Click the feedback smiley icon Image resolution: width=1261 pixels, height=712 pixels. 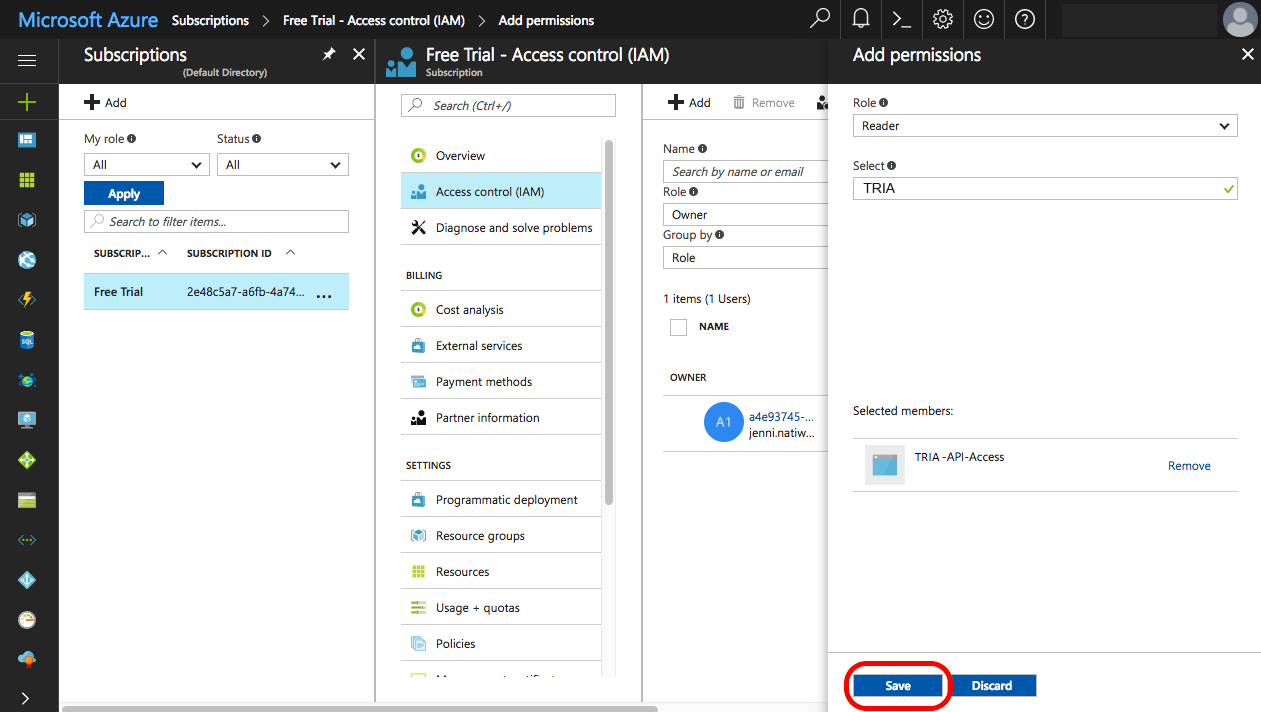tap(984, 19)
